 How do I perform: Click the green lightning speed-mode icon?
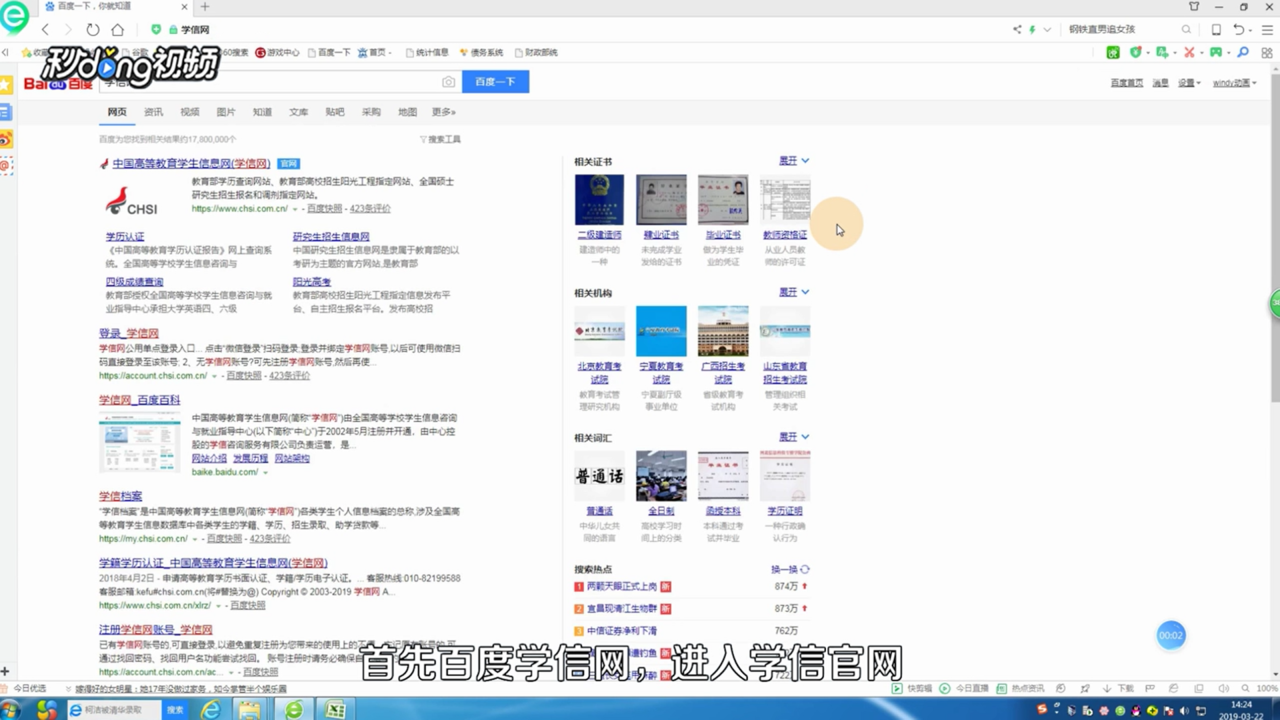tap(1032, 30)
